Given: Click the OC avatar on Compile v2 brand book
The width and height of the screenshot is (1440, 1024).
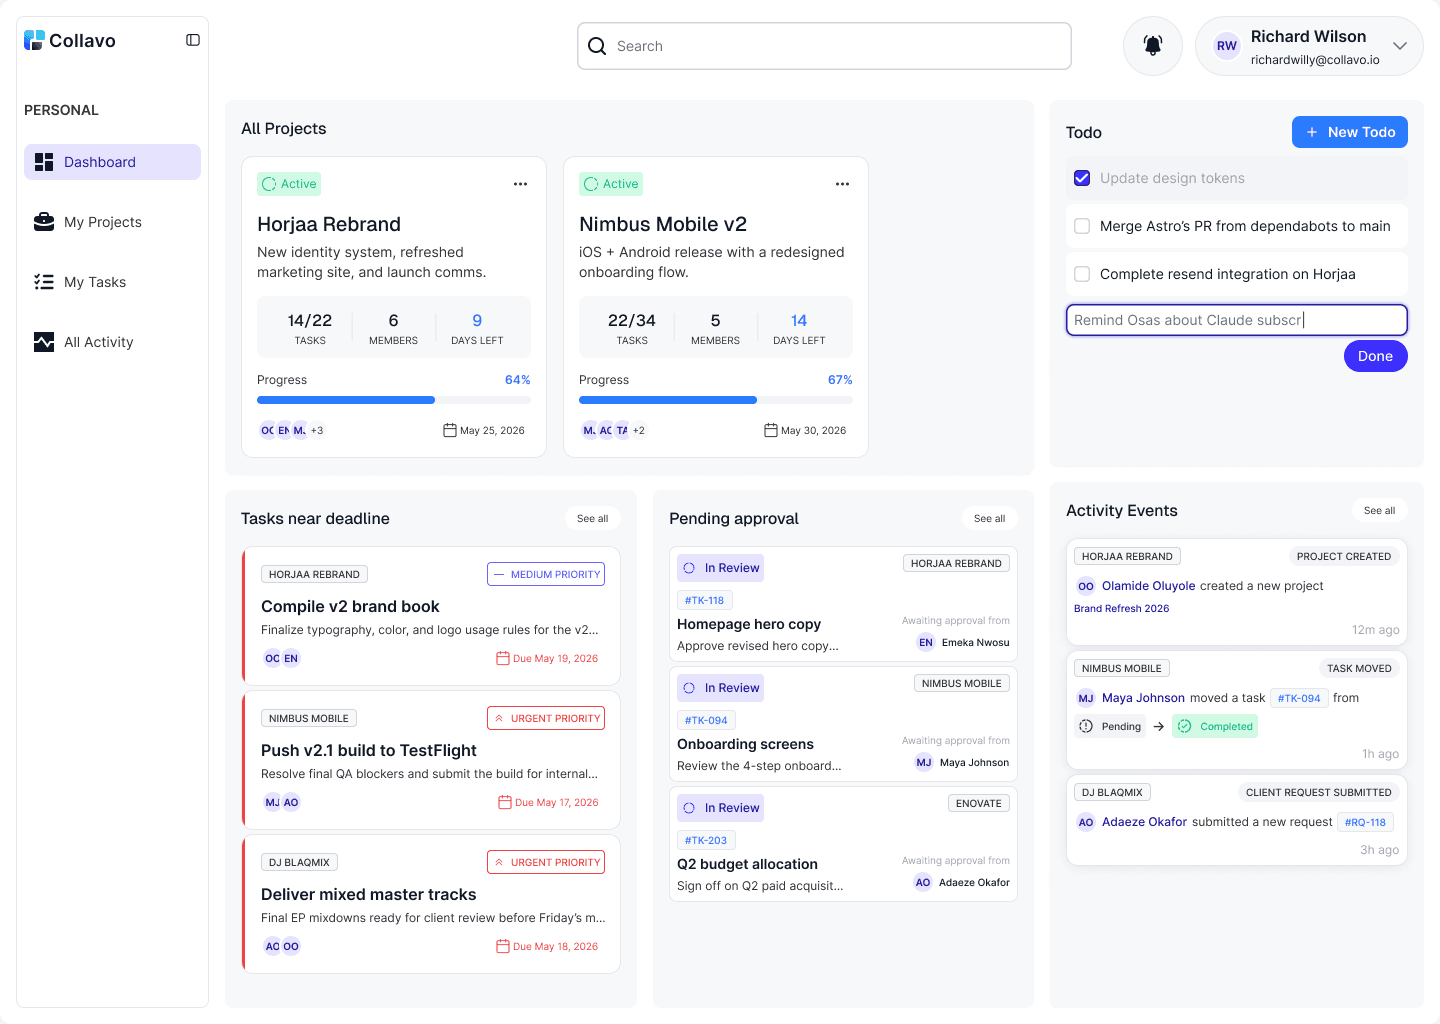Looking at the screenshot, I should (x=272, y=658).
